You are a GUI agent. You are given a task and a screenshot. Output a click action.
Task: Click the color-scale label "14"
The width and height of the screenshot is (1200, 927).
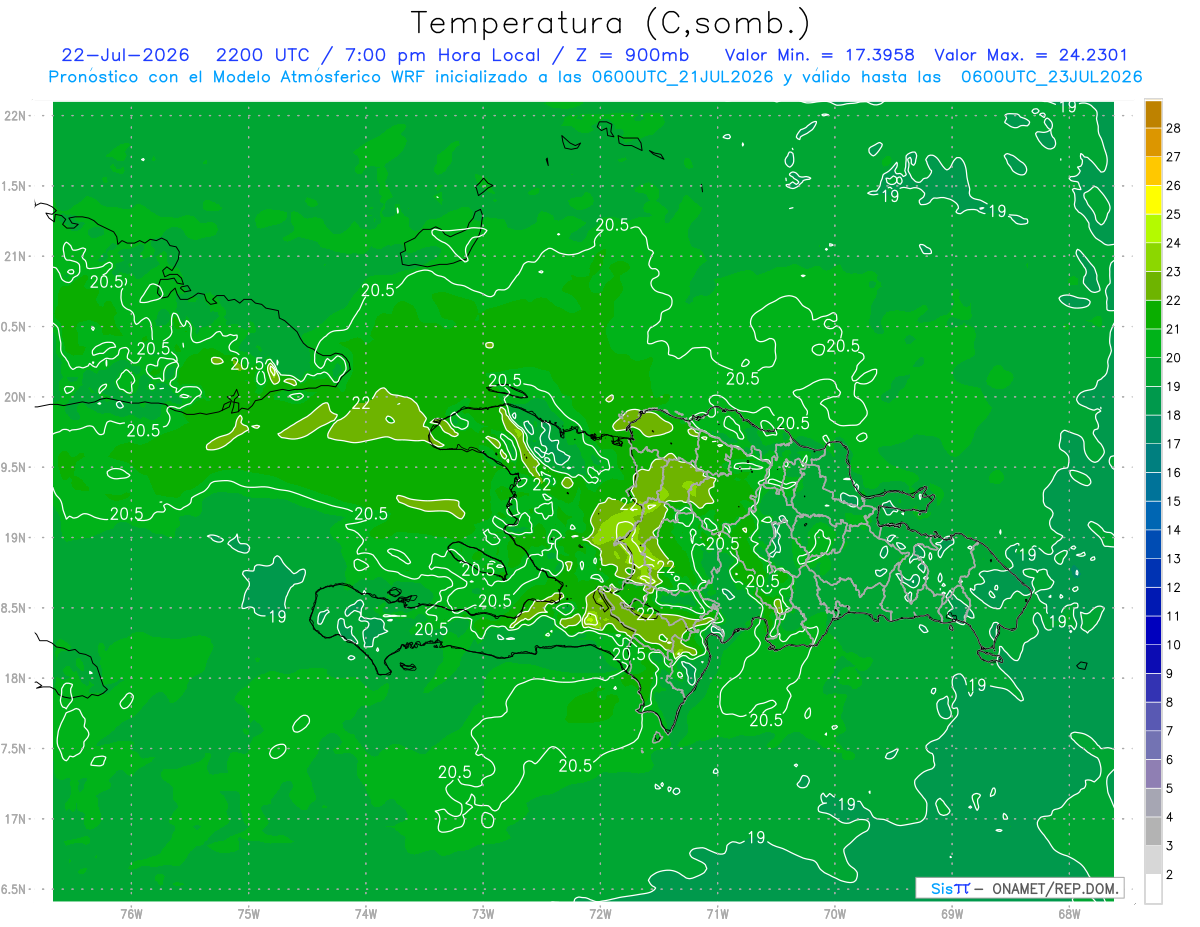(x=1174, y=530)
